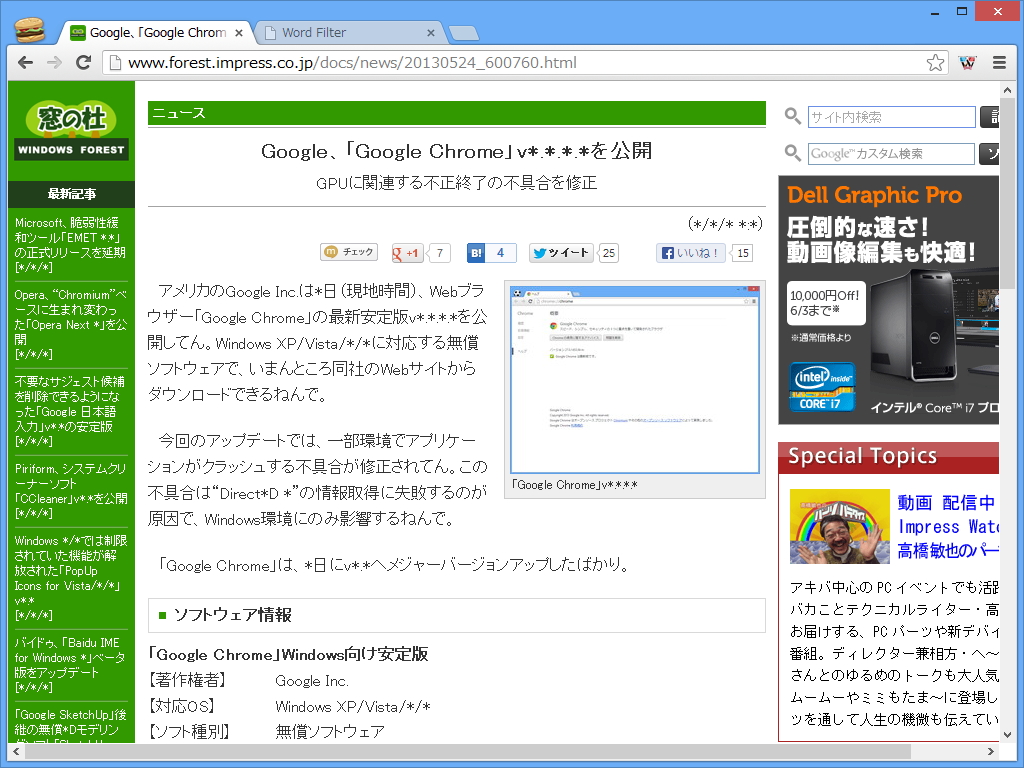Click the Hatena bookmark count 4
The height and width of the screenshot is (768, 1024).
point(501,253)
